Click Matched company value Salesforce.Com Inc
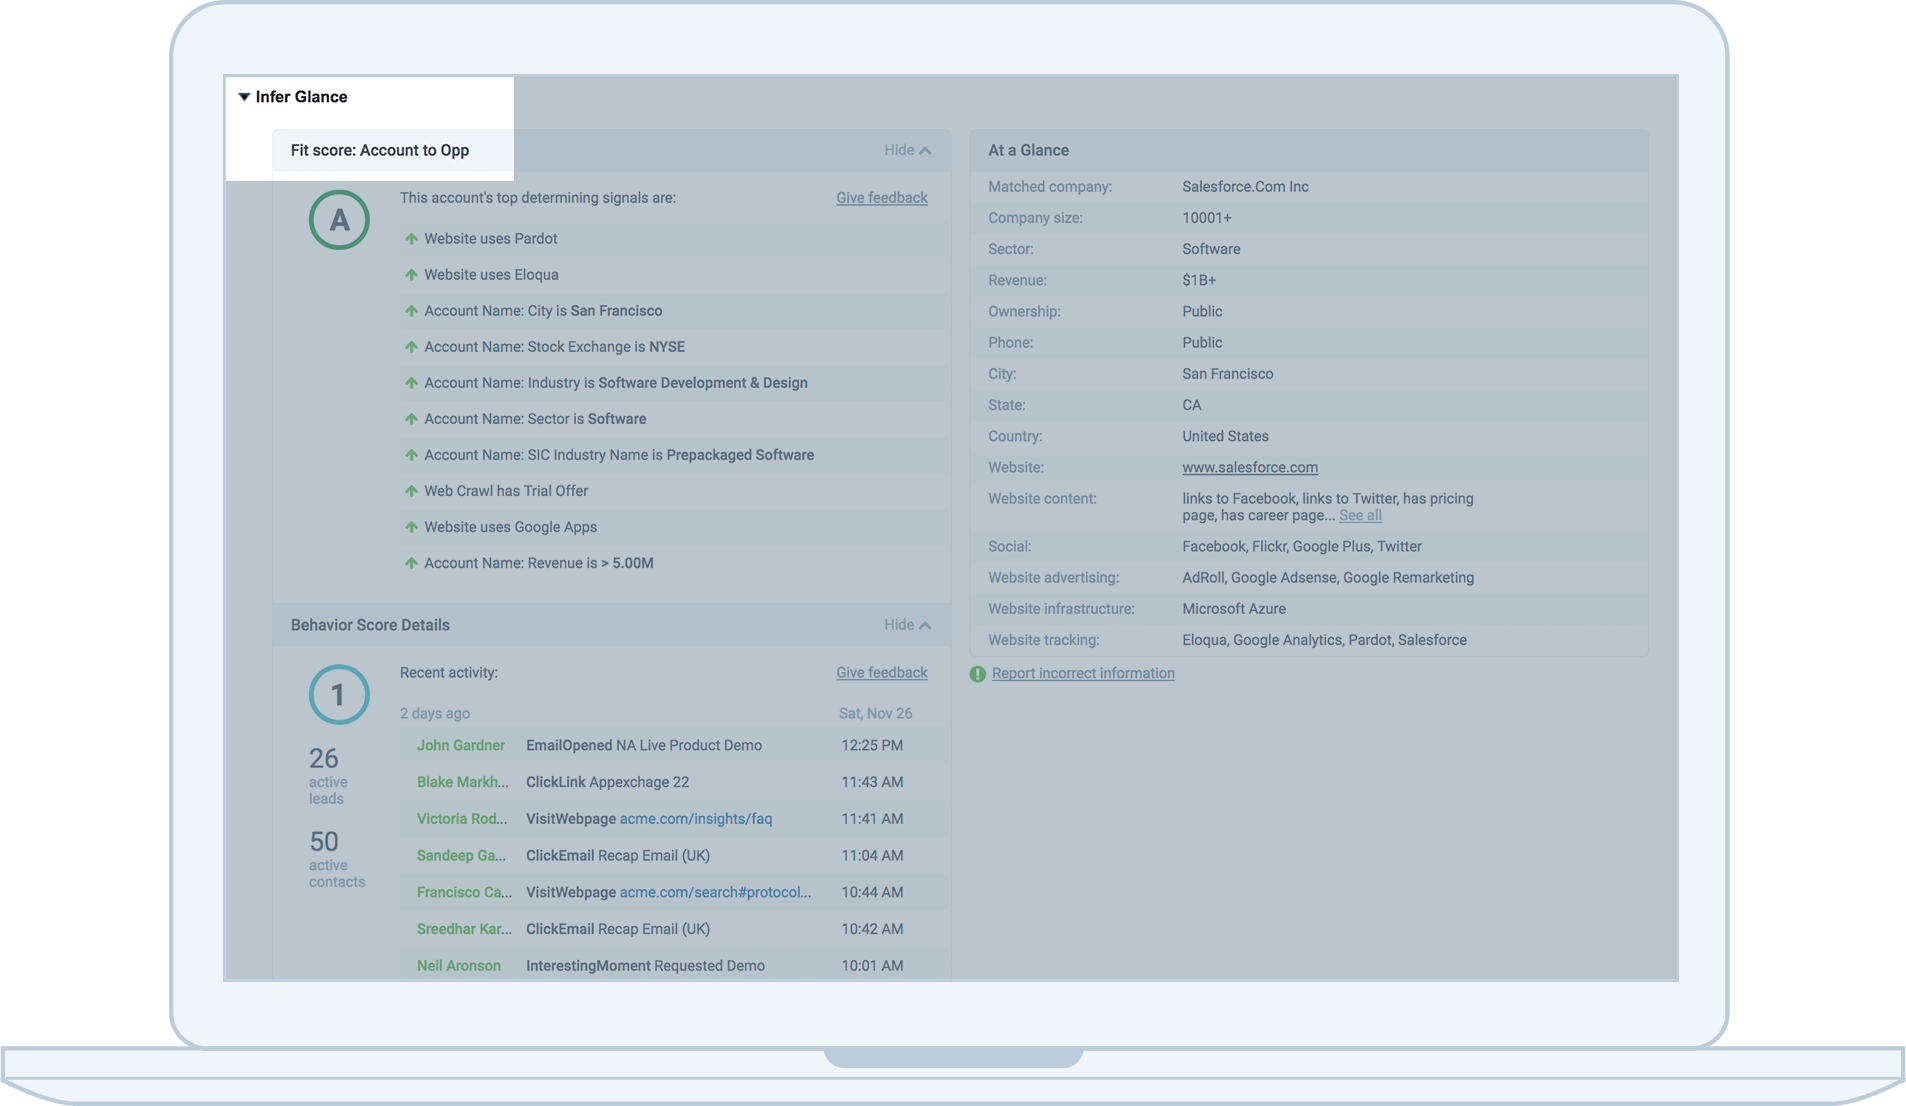The height and width of the screenshot is (1106, 1906). [1245, 187]
